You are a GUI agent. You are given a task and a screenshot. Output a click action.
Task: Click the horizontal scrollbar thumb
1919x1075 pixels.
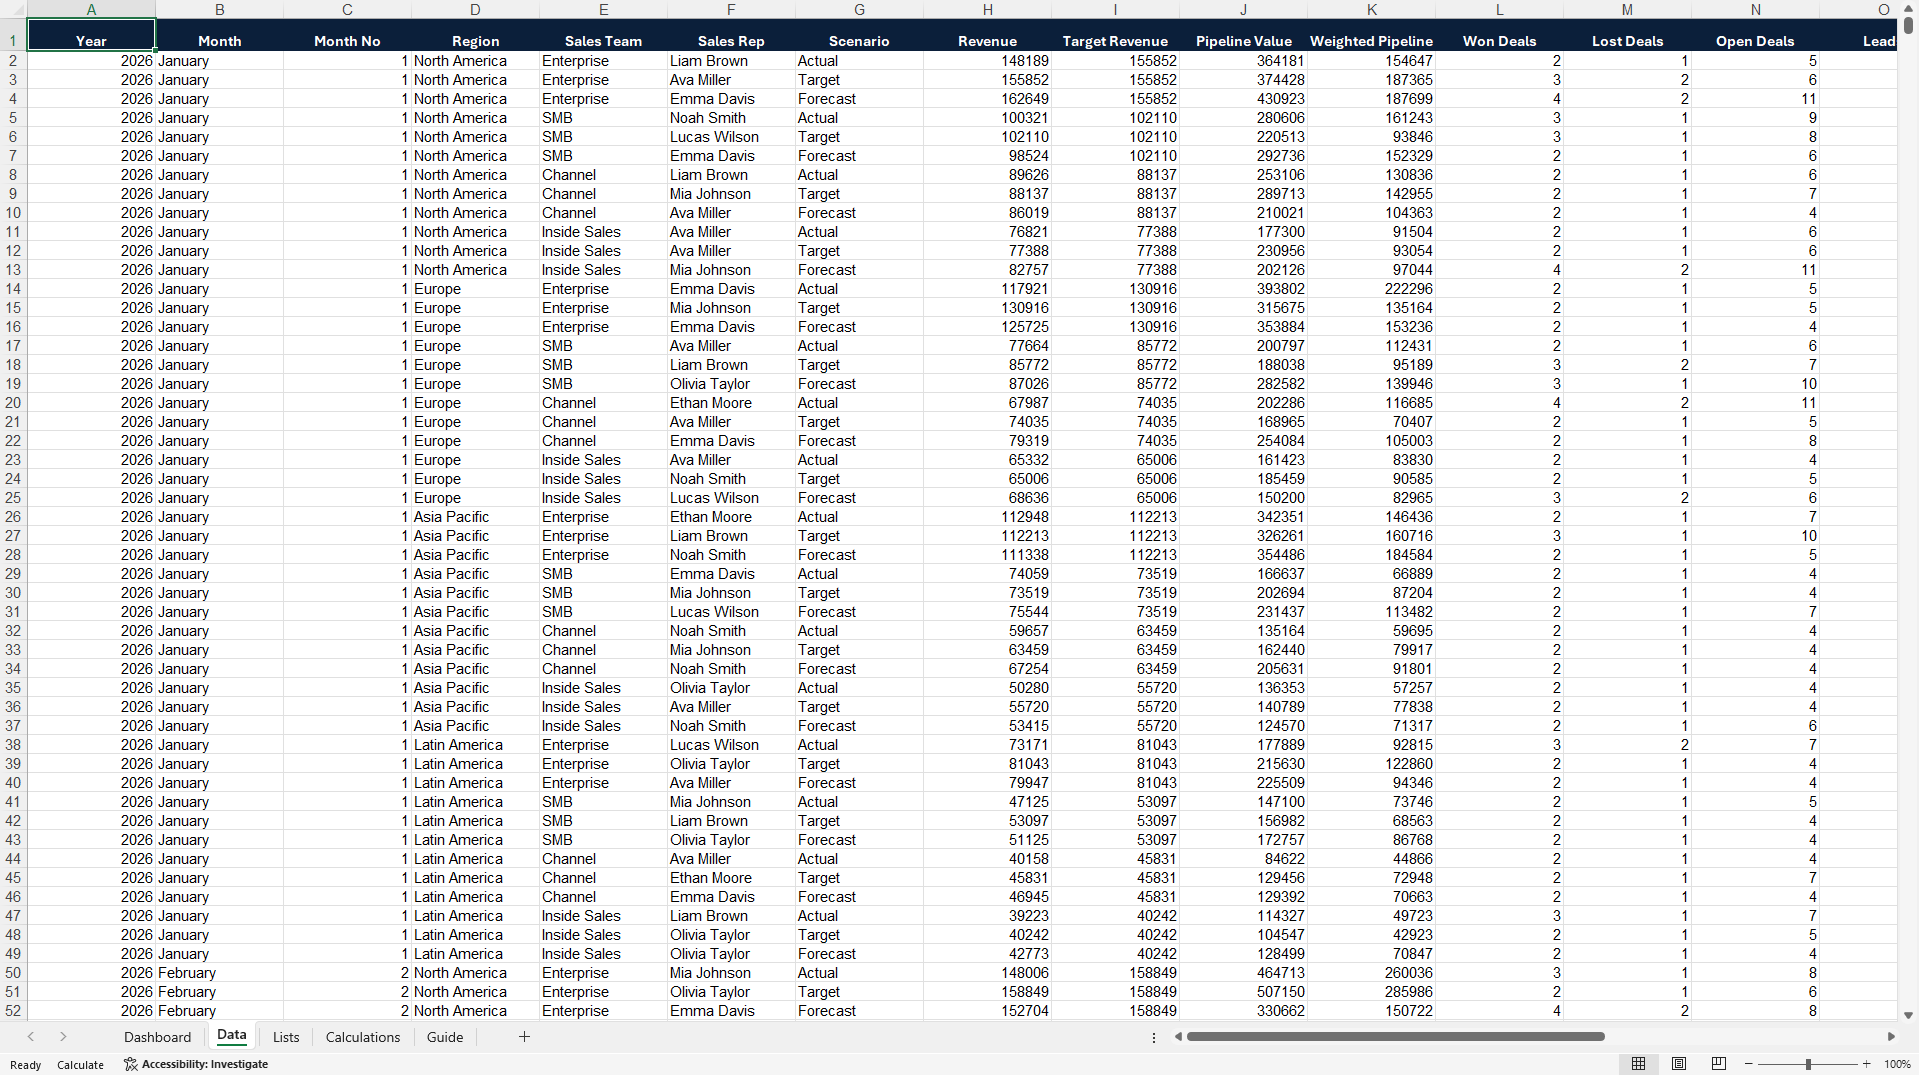(x=1395, y=1037)
